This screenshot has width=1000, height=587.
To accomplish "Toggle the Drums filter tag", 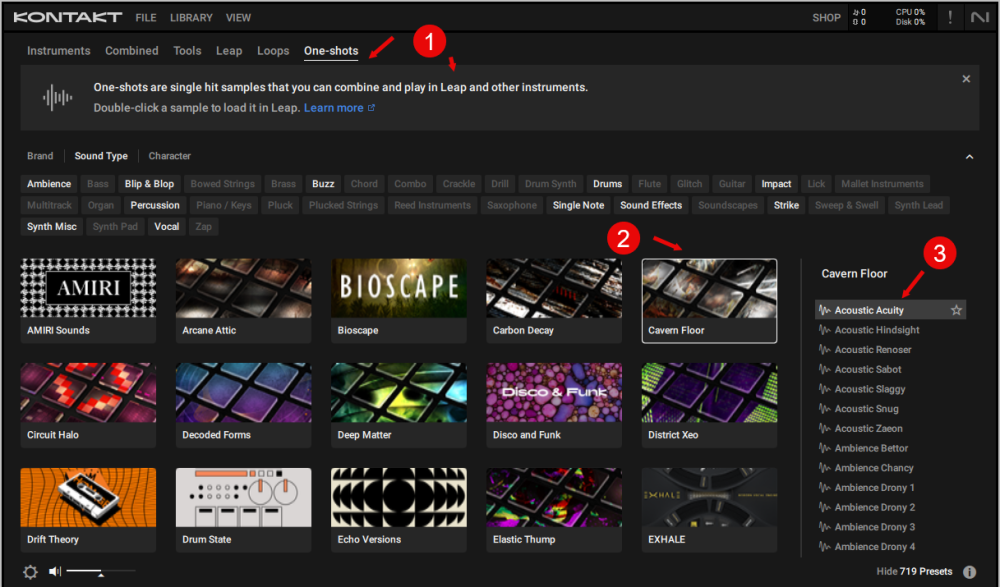I will pos(607,184).
